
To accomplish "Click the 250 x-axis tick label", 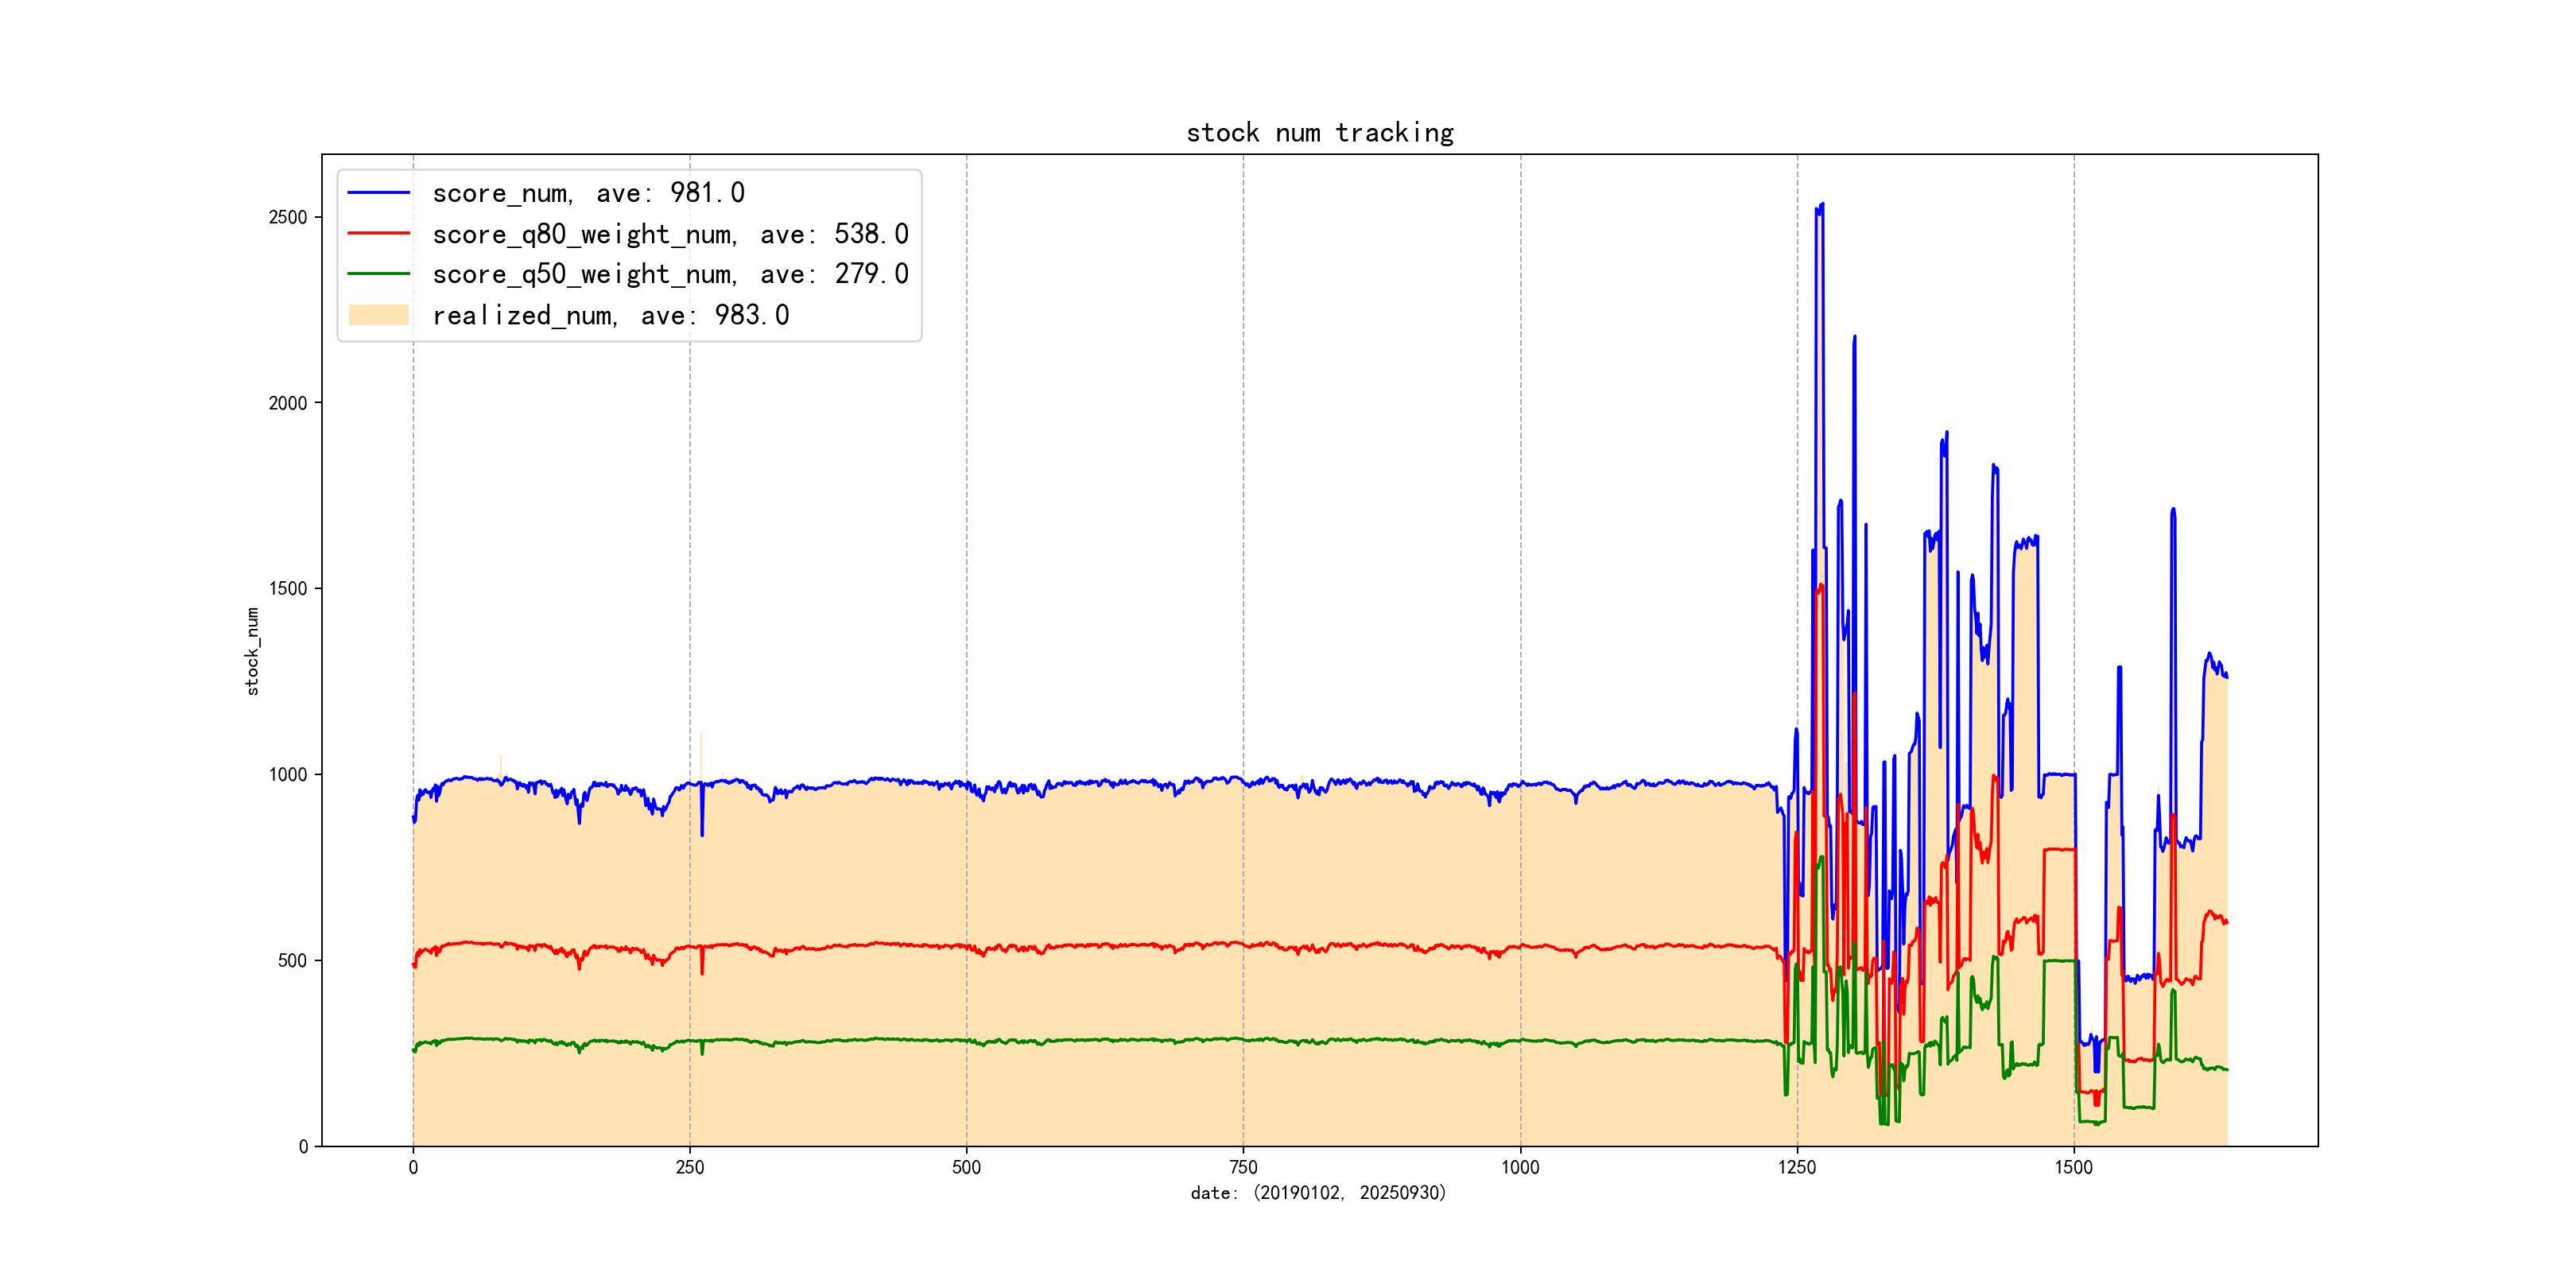I will coord(689,1167).
